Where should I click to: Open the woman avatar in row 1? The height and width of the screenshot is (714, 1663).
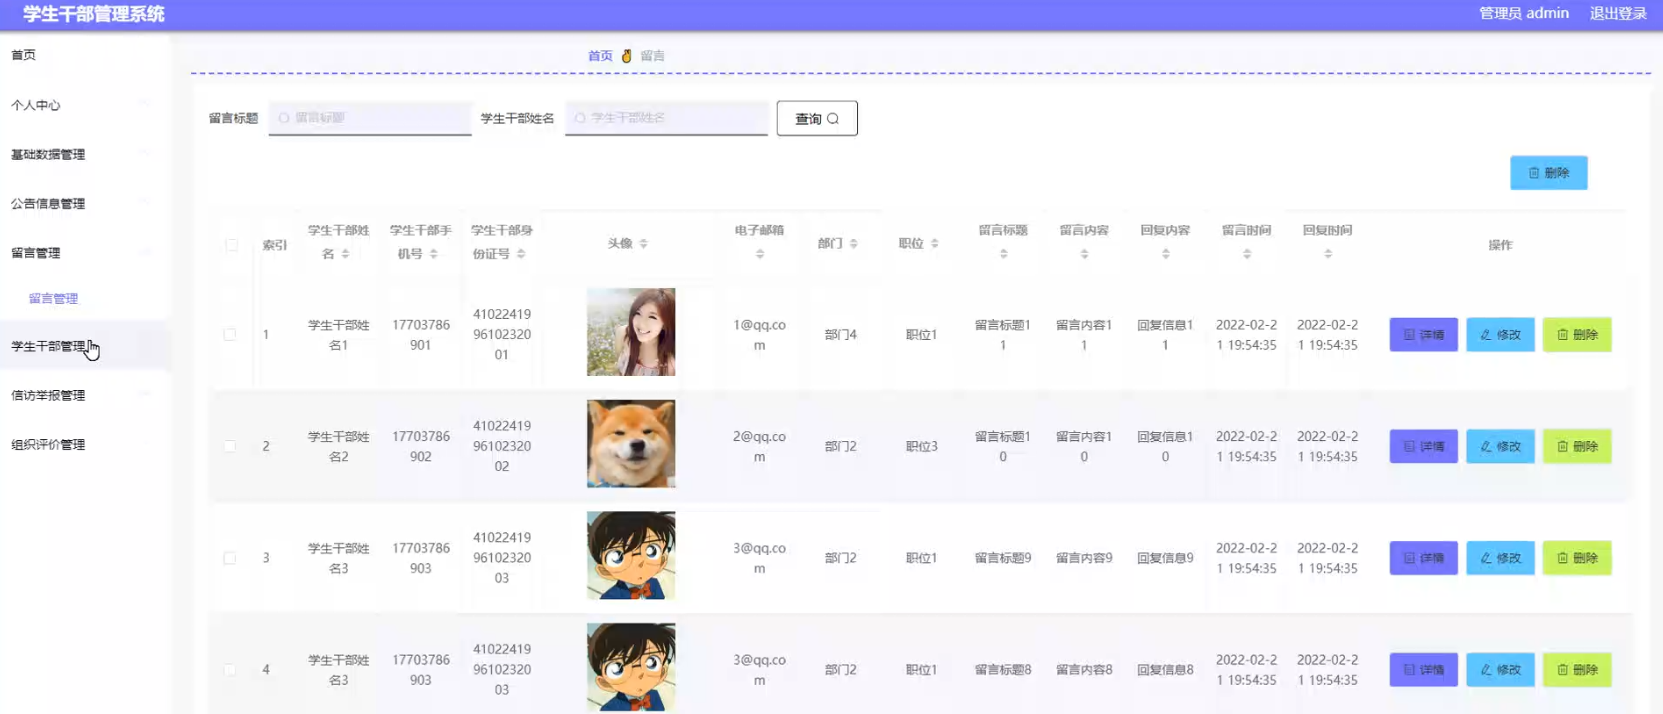631,332
